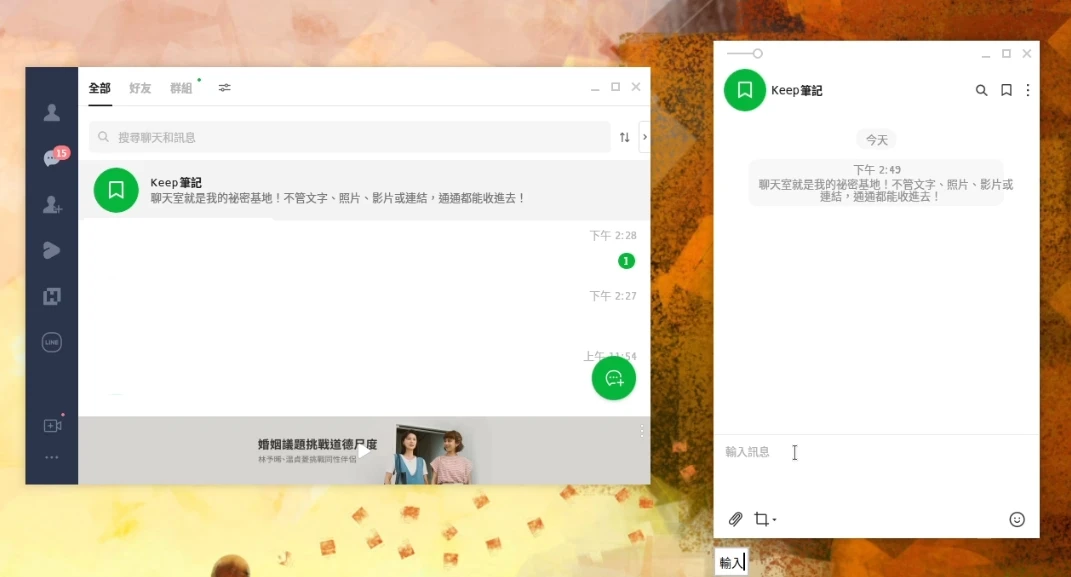Open the OpenChat square sidebar icon

[x=52, y=296]
